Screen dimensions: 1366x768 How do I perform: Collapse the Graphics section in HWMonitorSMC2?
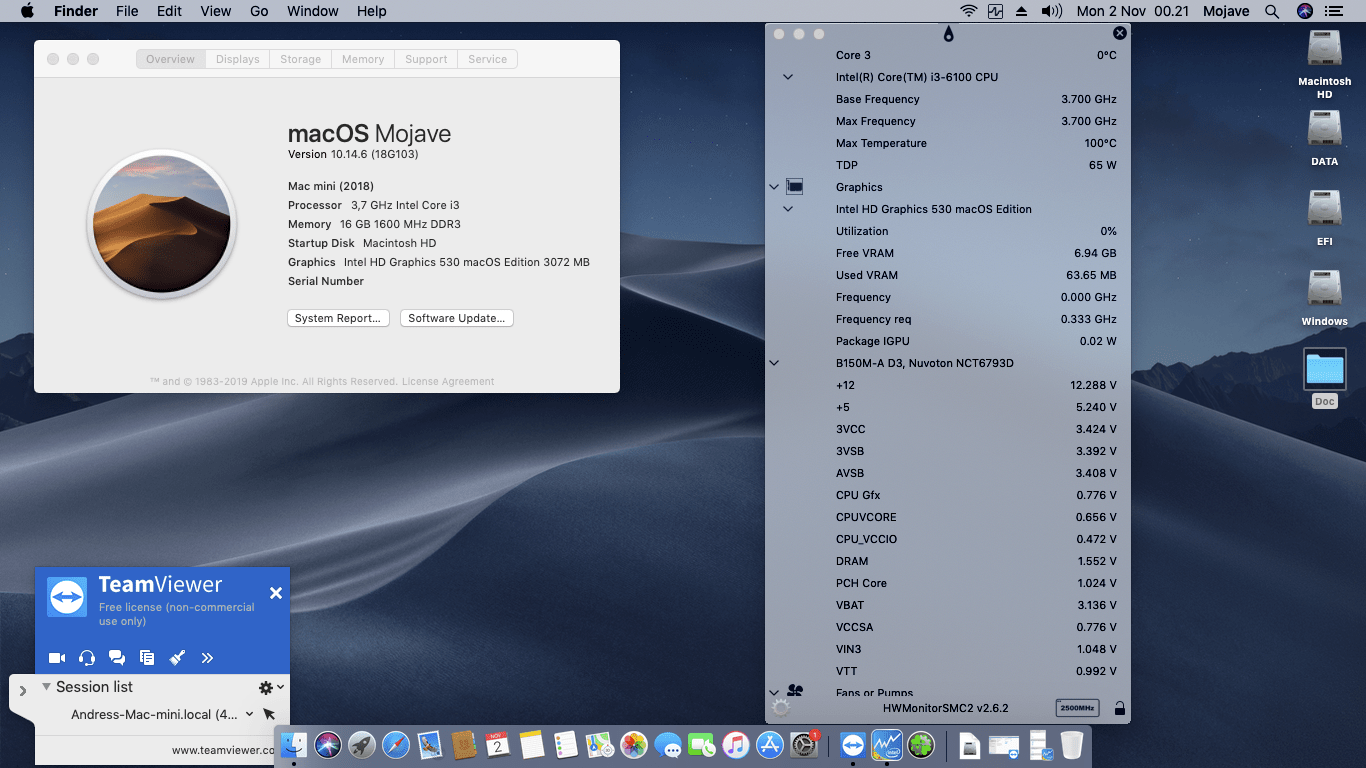pos(773,186)
